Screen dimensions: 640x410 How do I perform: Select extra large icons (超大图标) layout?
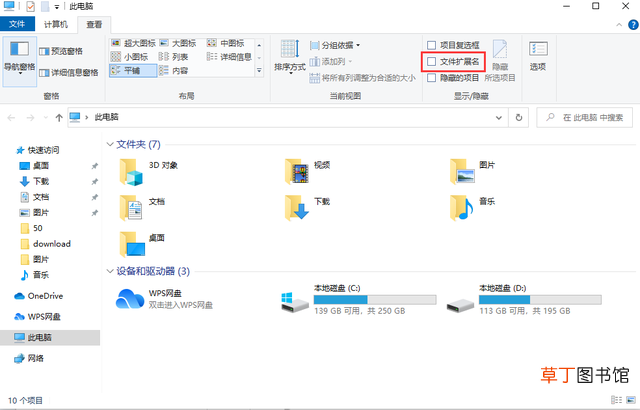tap(133, 43)
